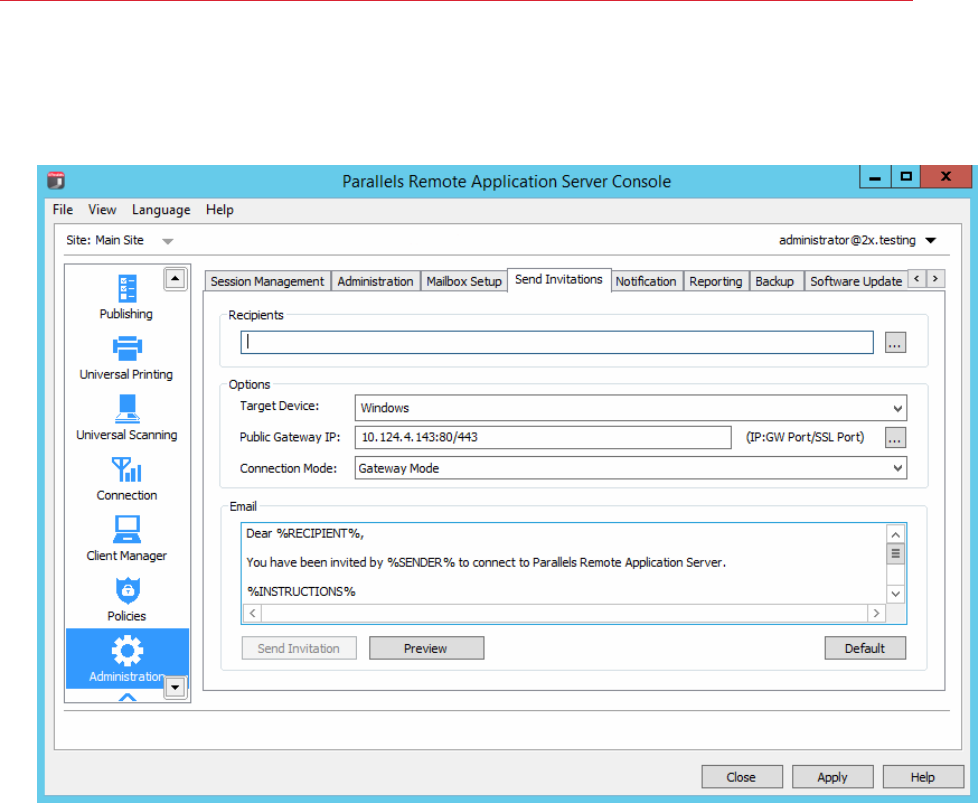Open the View menu
This screenshot has height=803, width=978.
pyautogui.click(x=102, y=210)
